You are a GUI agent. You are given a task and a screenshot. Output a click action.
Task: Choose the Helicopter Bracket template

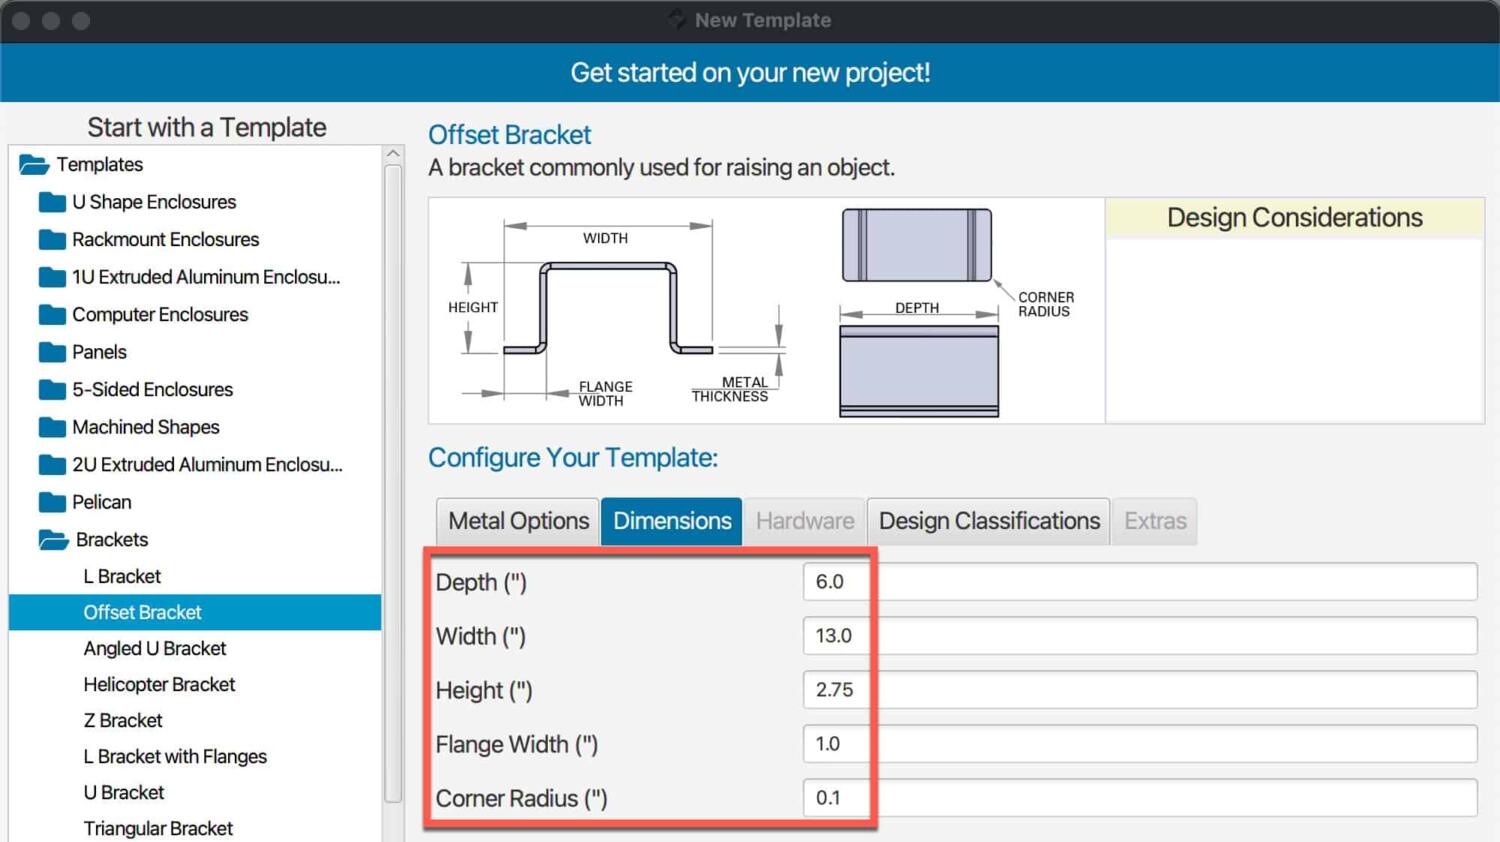coord(159,685)
